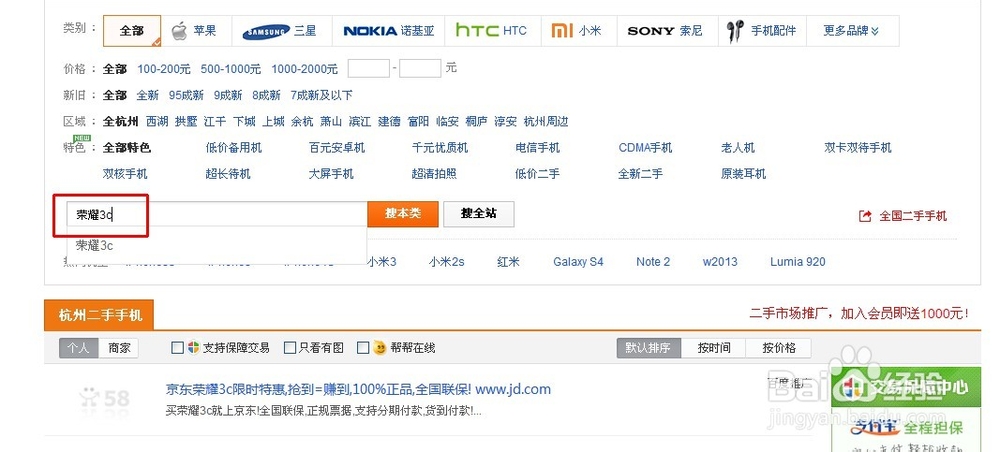
Task: Open the 手机配件 earphone accessories icon
Action: pyautogui.click(x=737, y=31)
